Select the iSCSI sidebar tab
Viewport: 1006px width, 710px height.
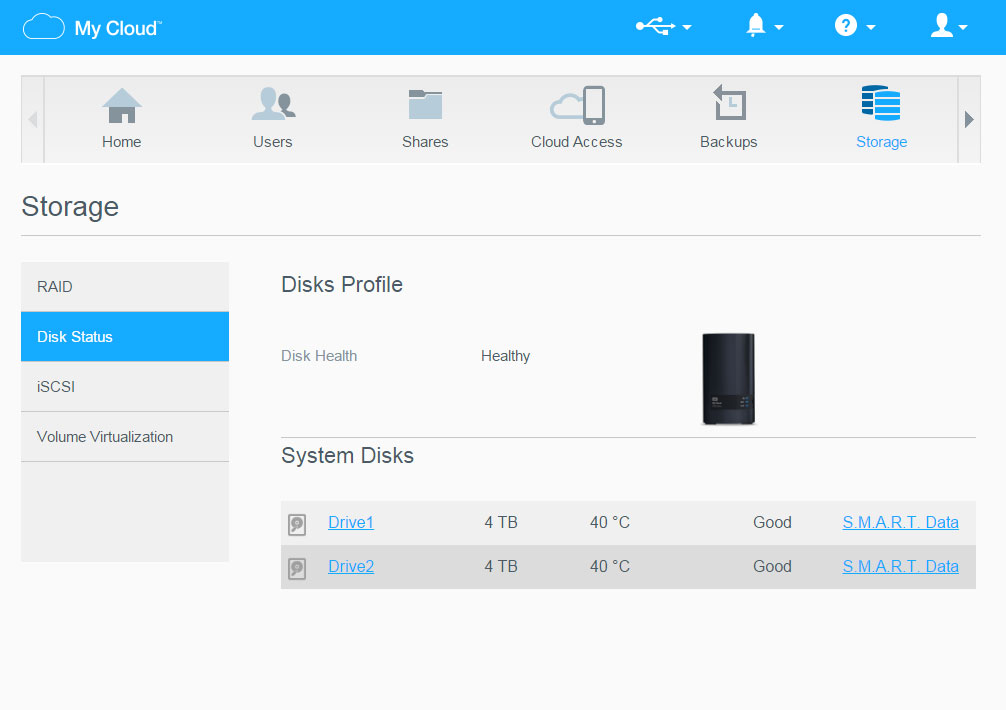pyautogui.click(x=125, y=387)
